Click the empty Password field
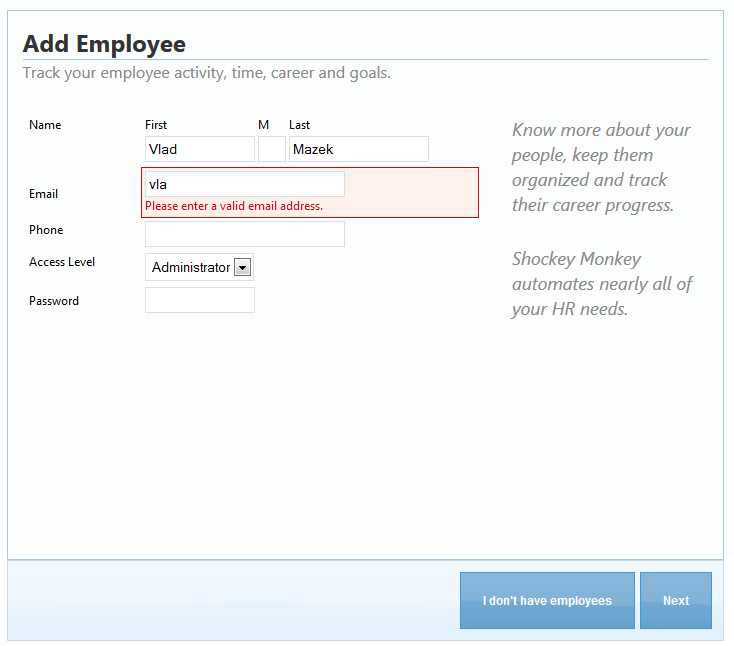Screen dimensions: 734x646 199,300
